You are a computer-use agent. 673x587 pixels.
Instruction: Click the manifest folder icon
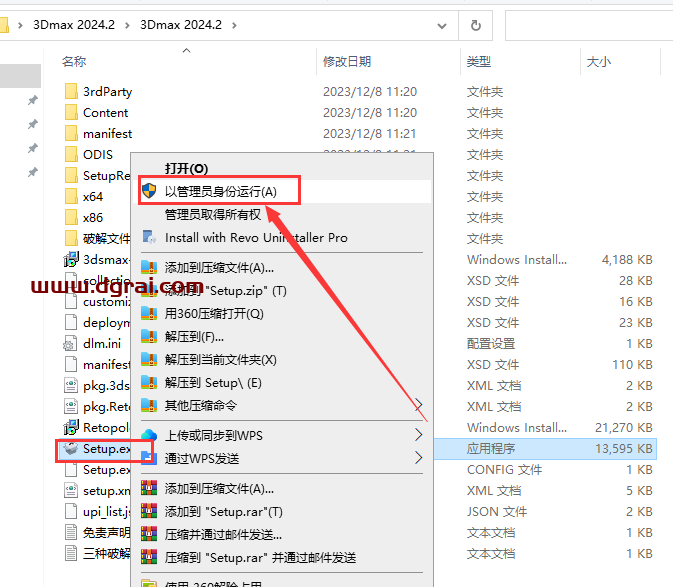coord(71,133)
